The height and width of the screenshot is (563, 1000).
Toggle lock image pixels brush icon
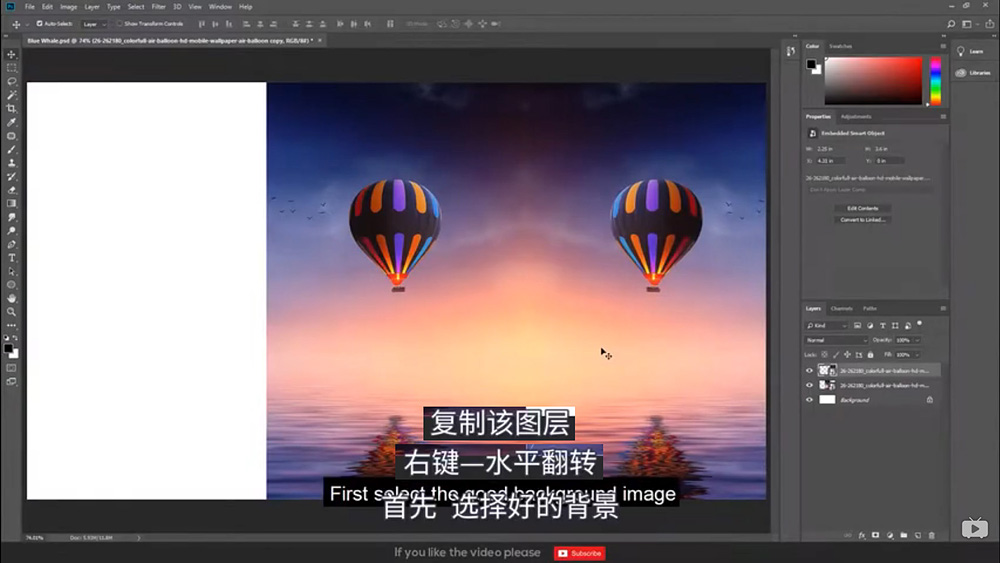(x=836, y=355)
